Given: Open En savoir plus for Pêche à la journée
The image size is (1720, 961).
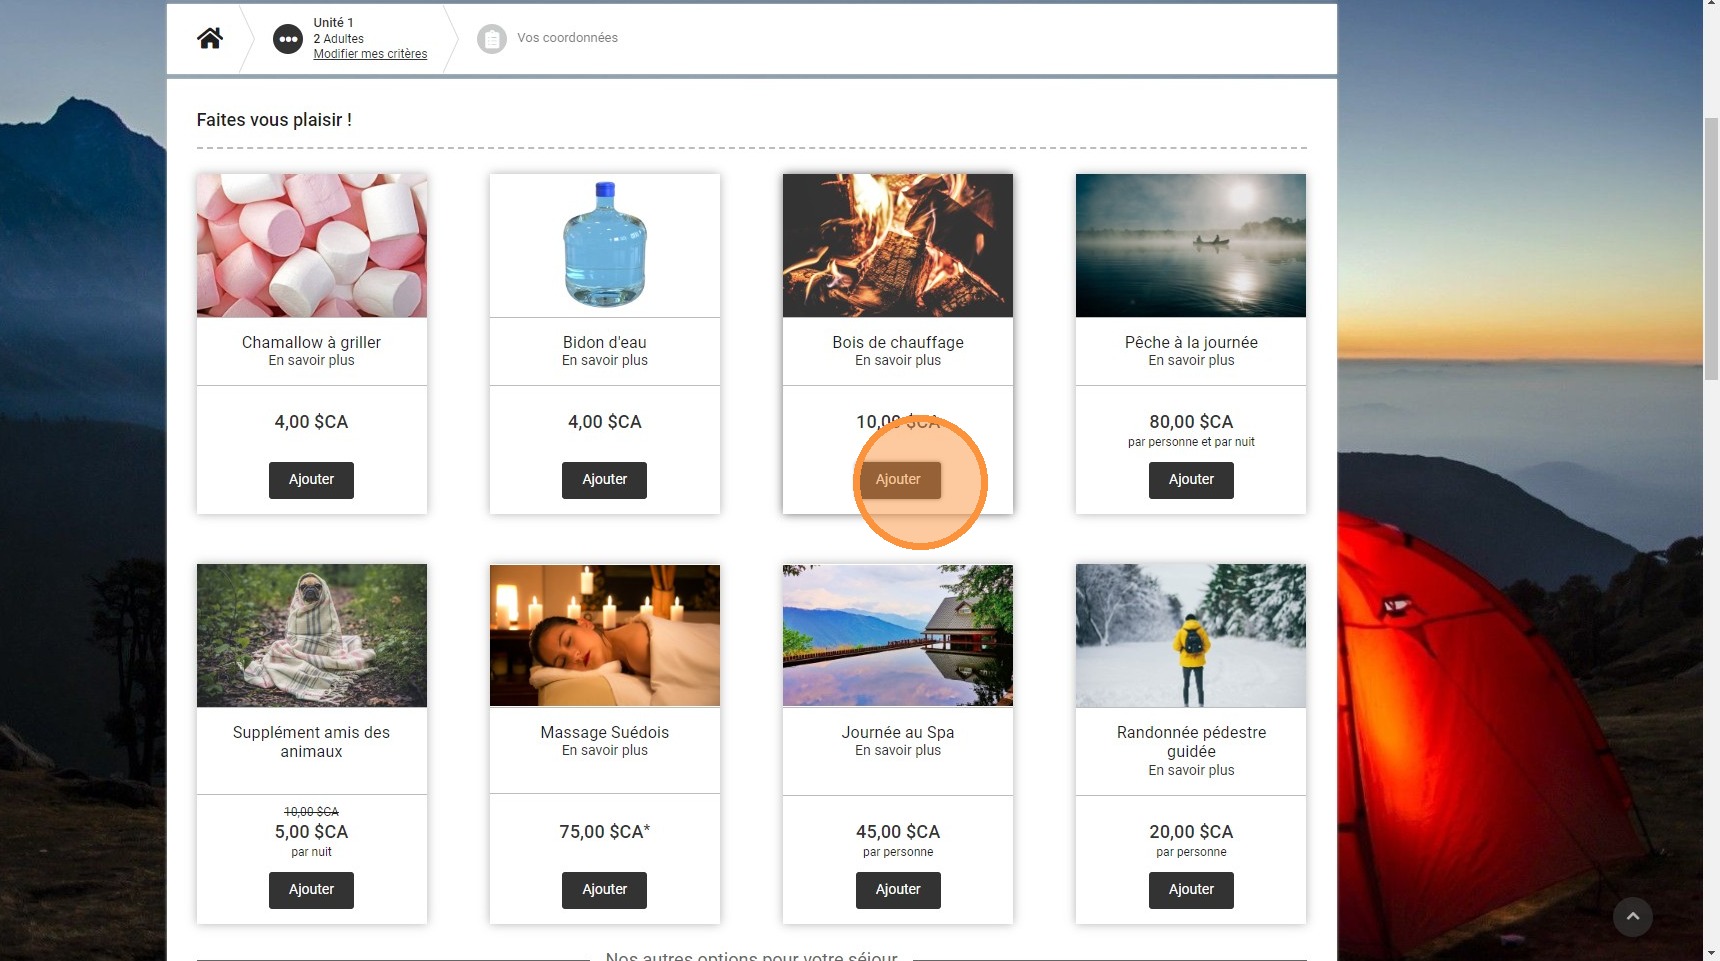Looking at the screenshot, I should [x=1191, y=361].
